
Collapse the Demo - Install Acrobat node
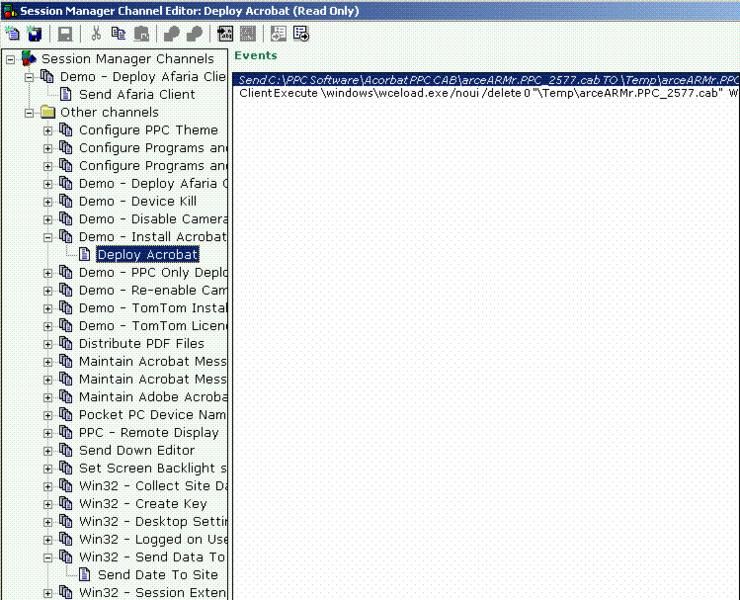point(48,237)
